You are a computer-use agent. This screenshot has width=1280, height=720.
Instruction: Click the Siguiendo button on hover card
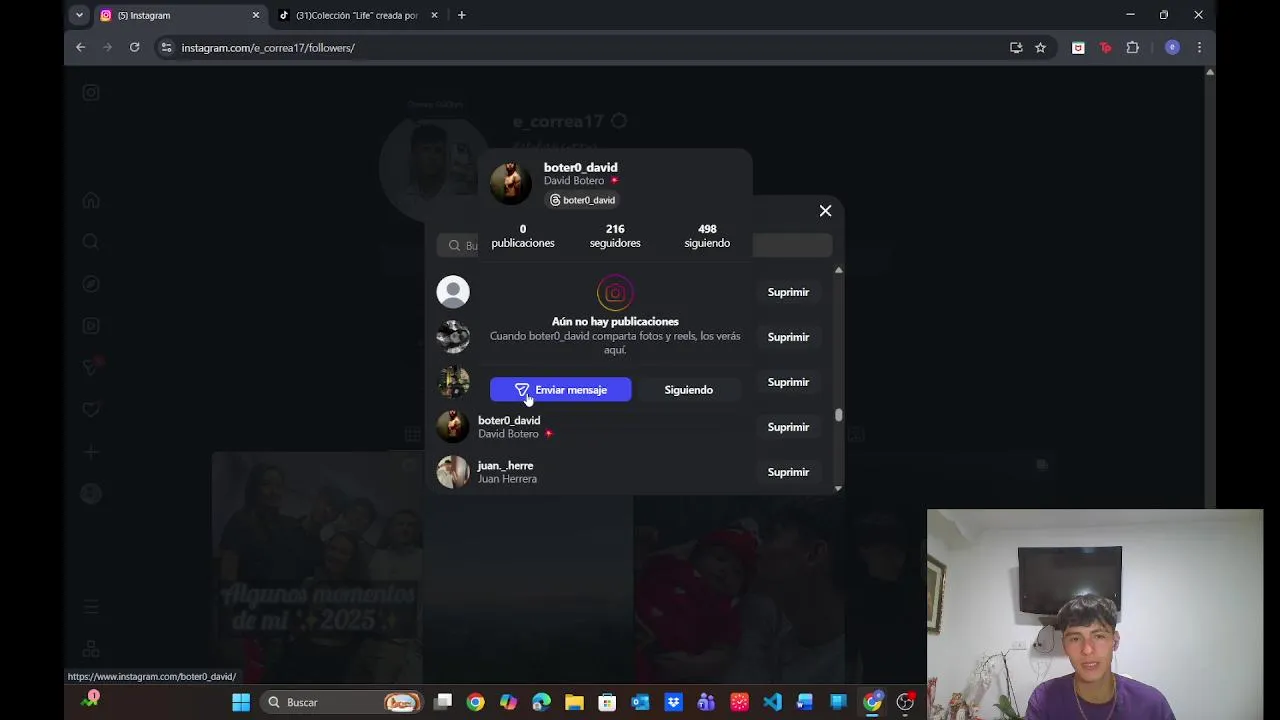pyautogui.click(x=688, y=390)
